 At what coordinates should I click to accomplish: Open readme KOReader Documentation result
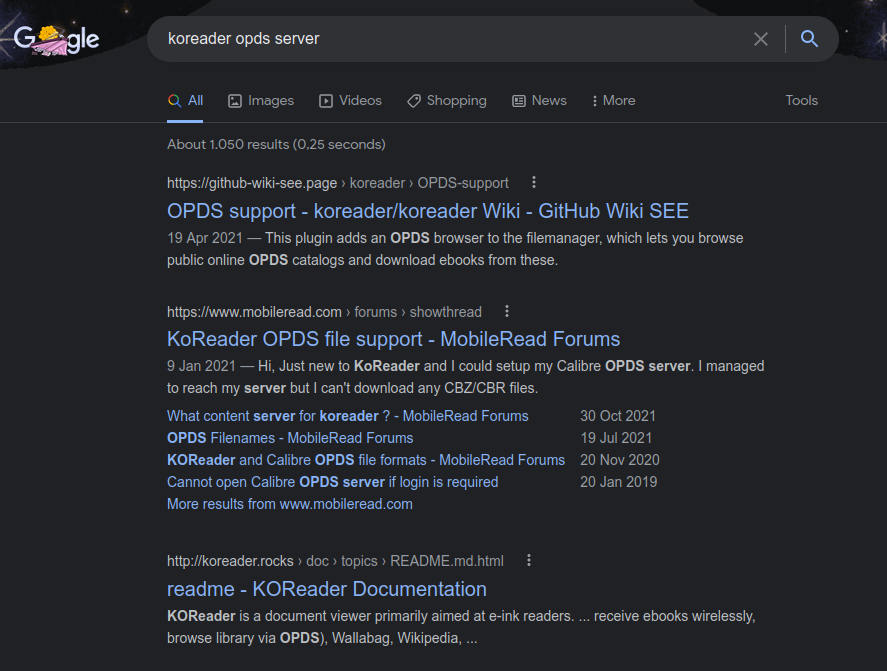pyautogui.click(x=326, y=589)
